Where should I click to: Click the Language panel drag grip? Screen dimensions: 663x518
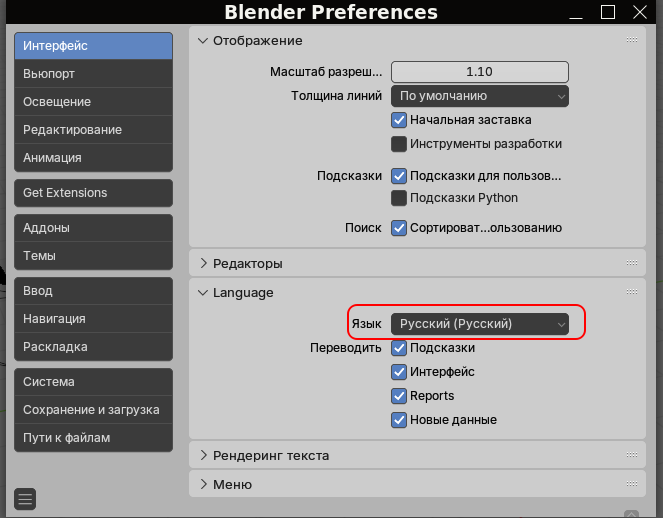632,292
